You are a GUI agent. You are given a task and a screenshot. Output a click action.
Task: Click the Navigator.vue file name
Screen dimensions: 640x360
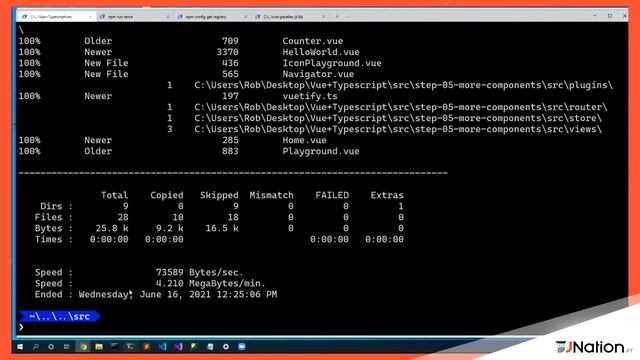(x=318, y=74)
